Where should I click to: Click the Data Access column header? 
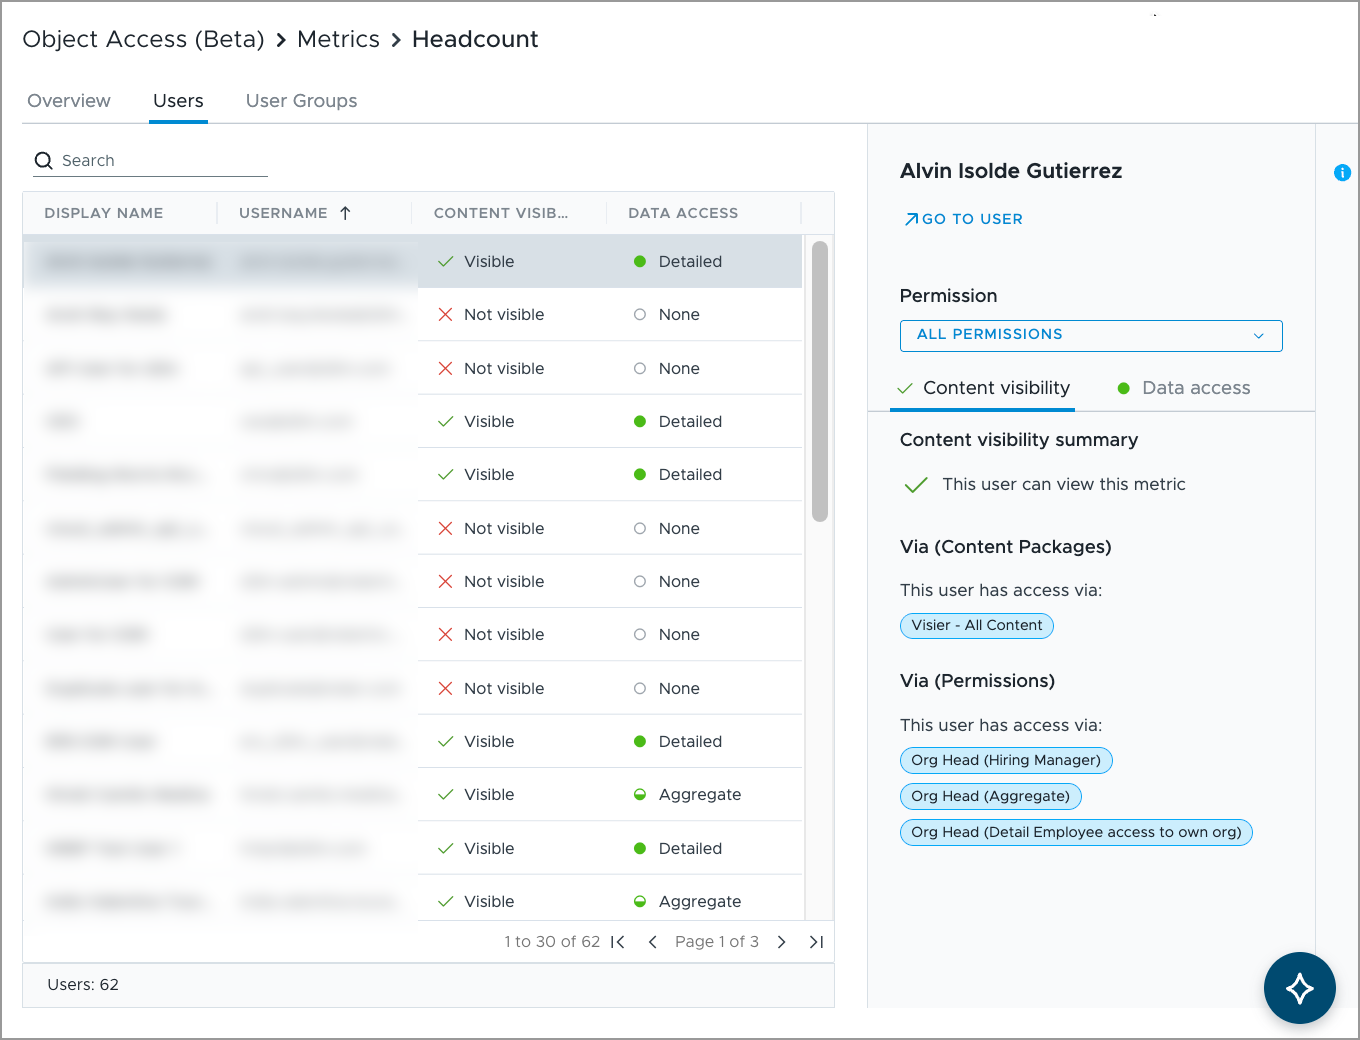coord(683,213)
